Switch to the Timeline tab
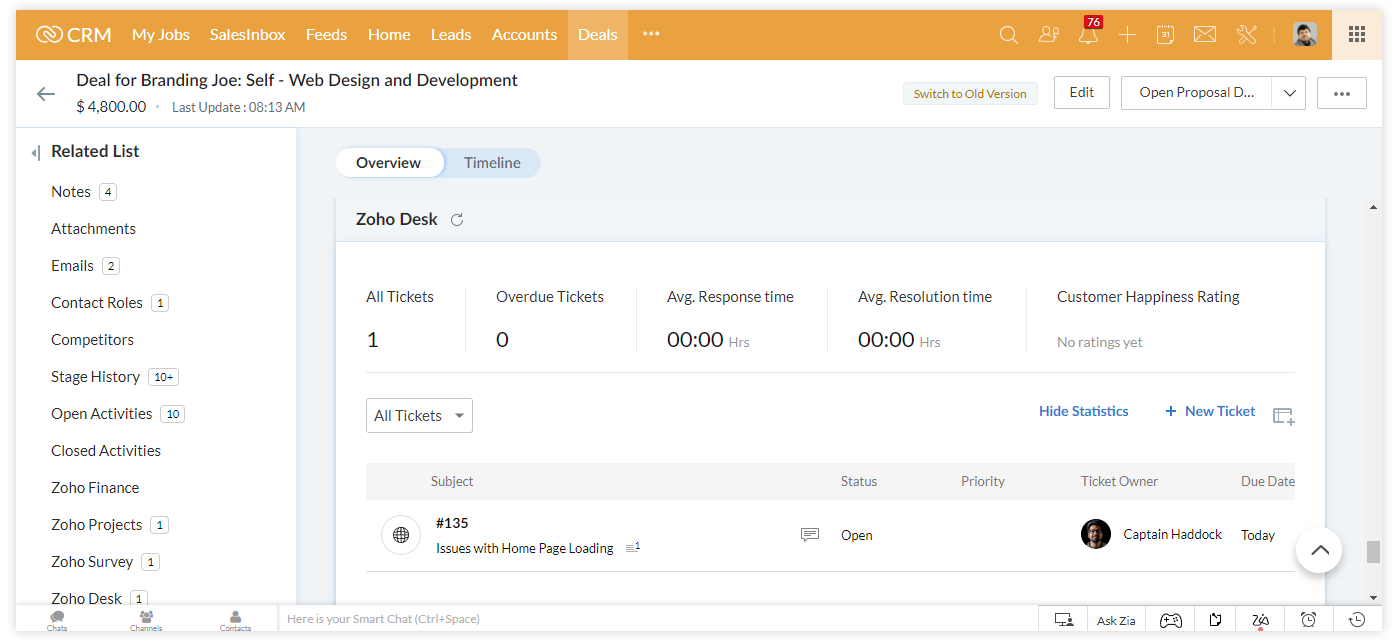 coord(492,163)
